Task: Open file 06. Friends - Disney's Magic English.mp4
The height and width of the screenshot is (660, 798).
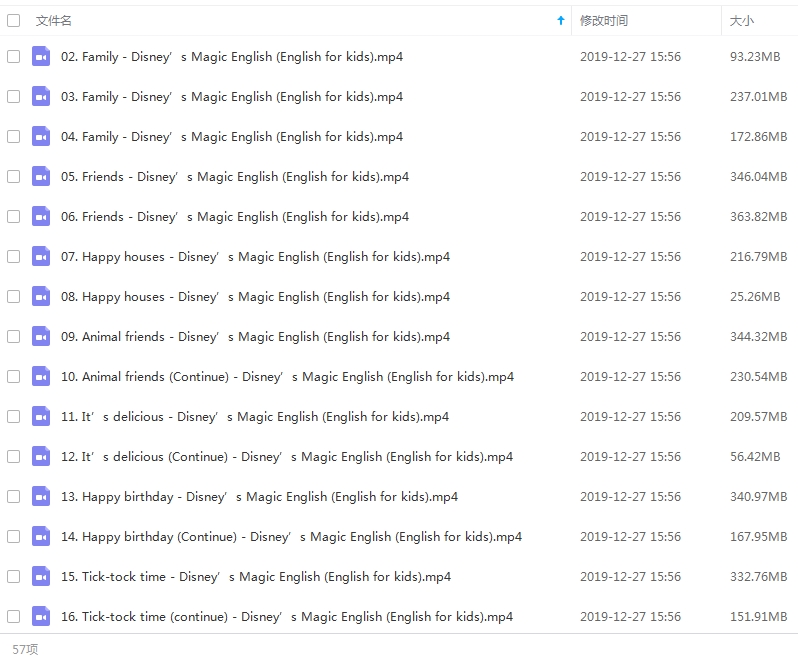Action: (x=235, y=217)
